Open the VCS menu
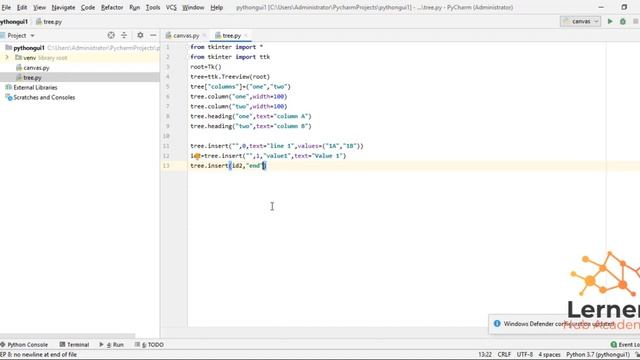The width and height of the screenshot is (640, 360). tap(171, 7)
